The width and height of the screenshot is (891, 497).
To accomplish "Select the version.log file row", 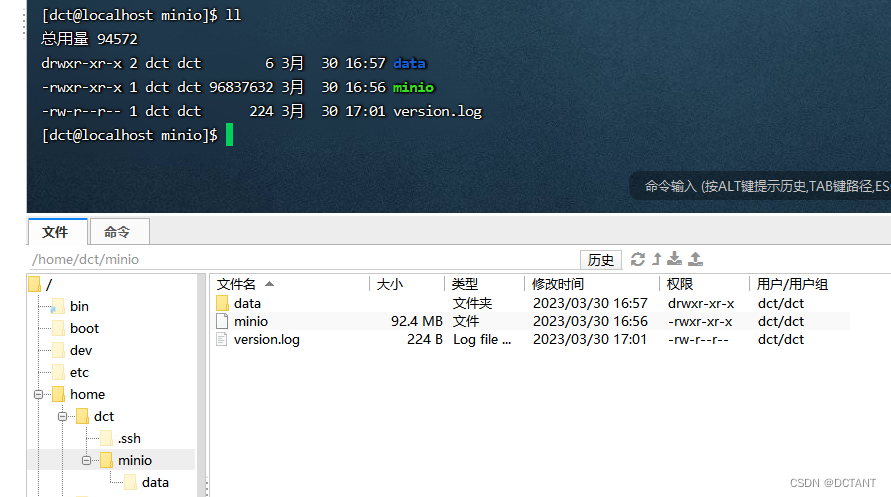I will point(532,340).
